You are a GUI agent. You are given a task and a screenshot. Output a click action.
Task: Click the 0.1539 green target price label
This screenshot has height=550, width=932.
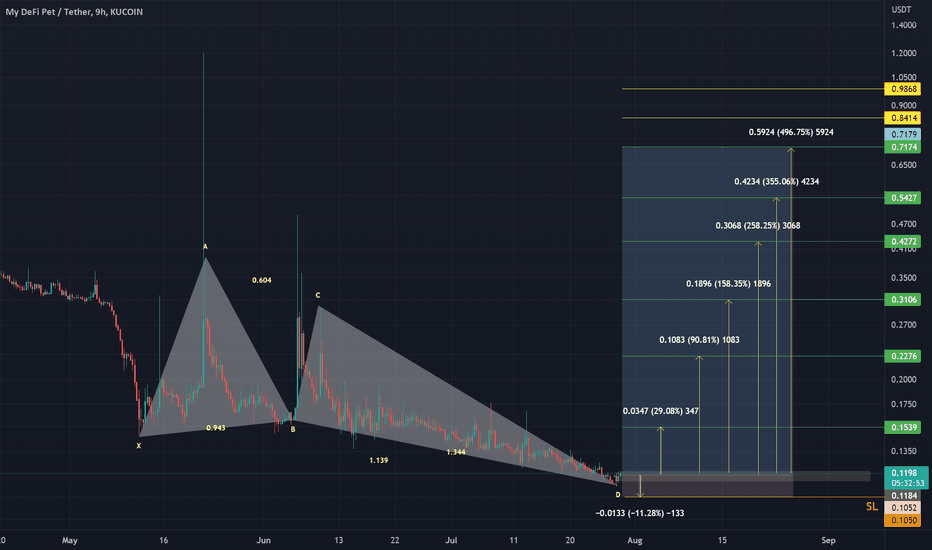pyautogui.click(x=902, y=428)
